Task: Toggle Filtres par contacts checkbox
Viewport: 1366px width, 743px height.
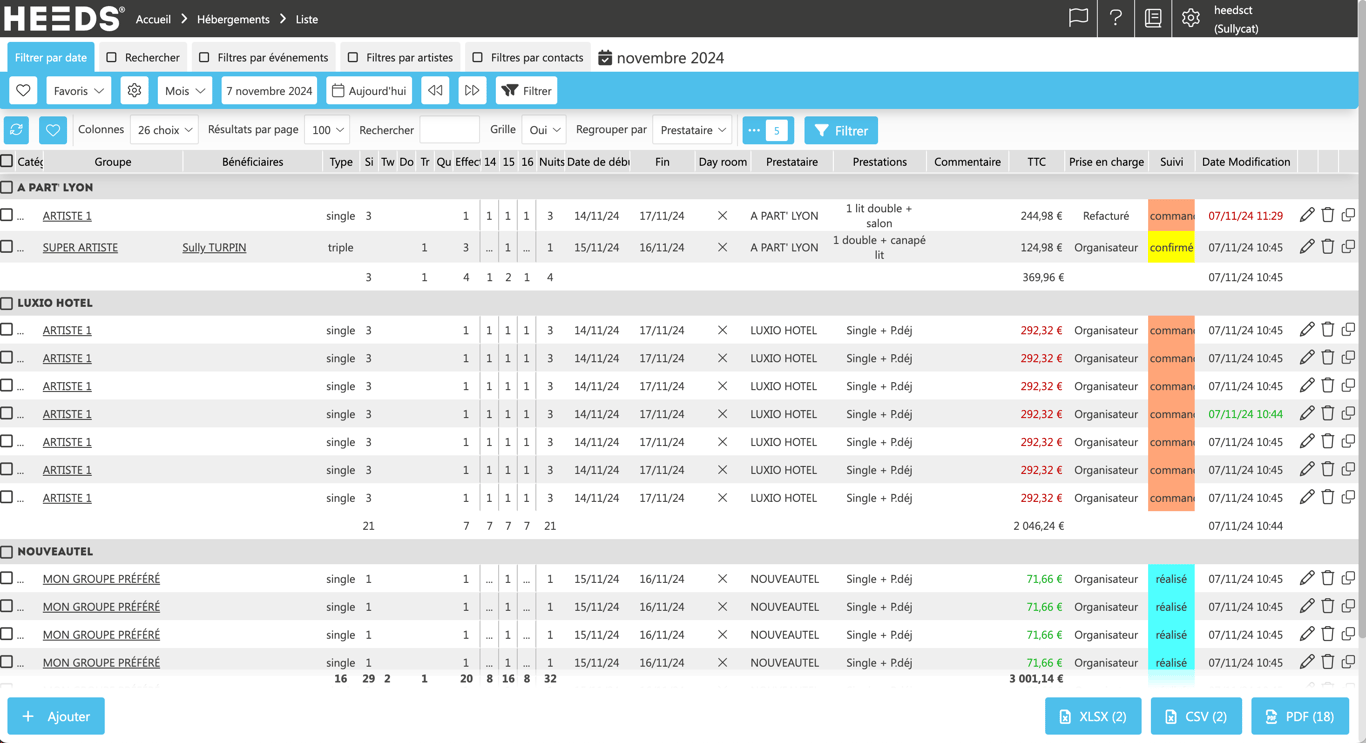Action: [x=478, y=57]
